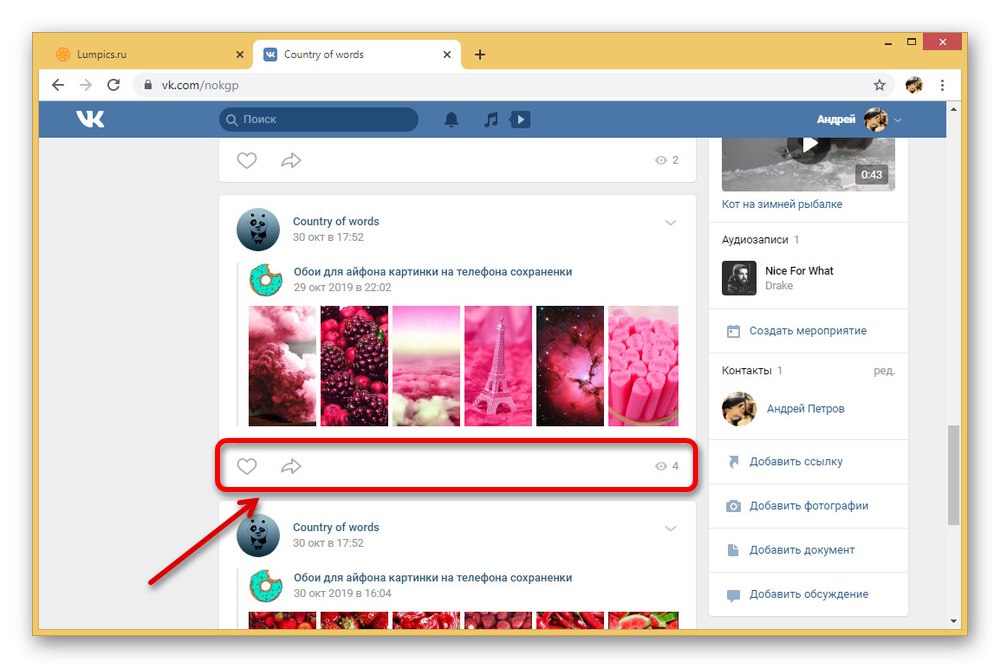Image resolution: width=1000 pixels, height=668 pixels.
Task: Choose Добавить документ in sidebar
Action: (x=802, y=550)
